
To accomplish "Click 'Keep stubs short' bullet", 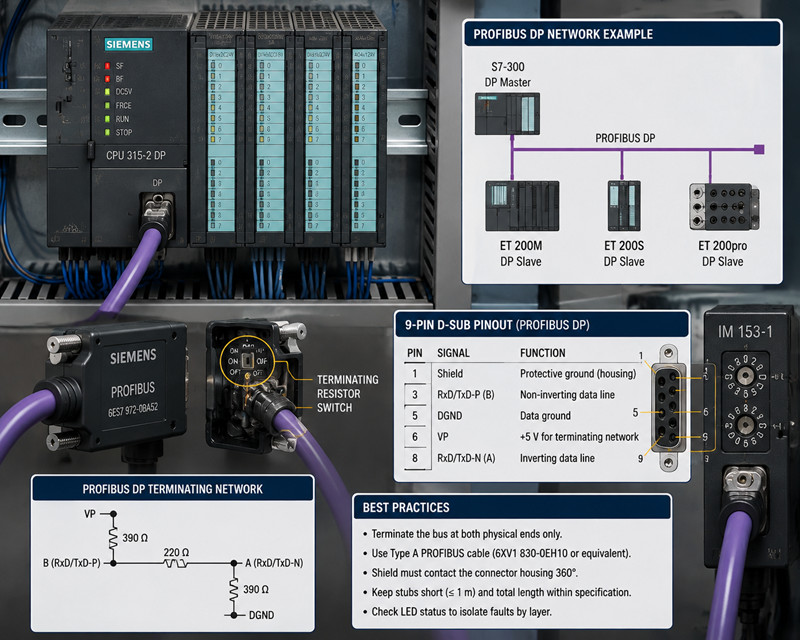I will 497,592.
